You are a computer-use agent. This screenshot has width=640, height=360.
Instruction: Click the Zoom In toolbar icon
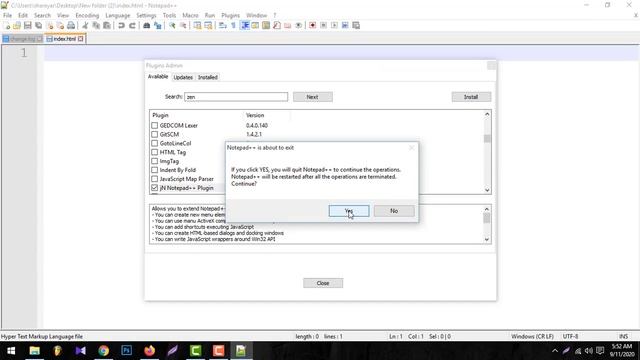tap(172, 25)
